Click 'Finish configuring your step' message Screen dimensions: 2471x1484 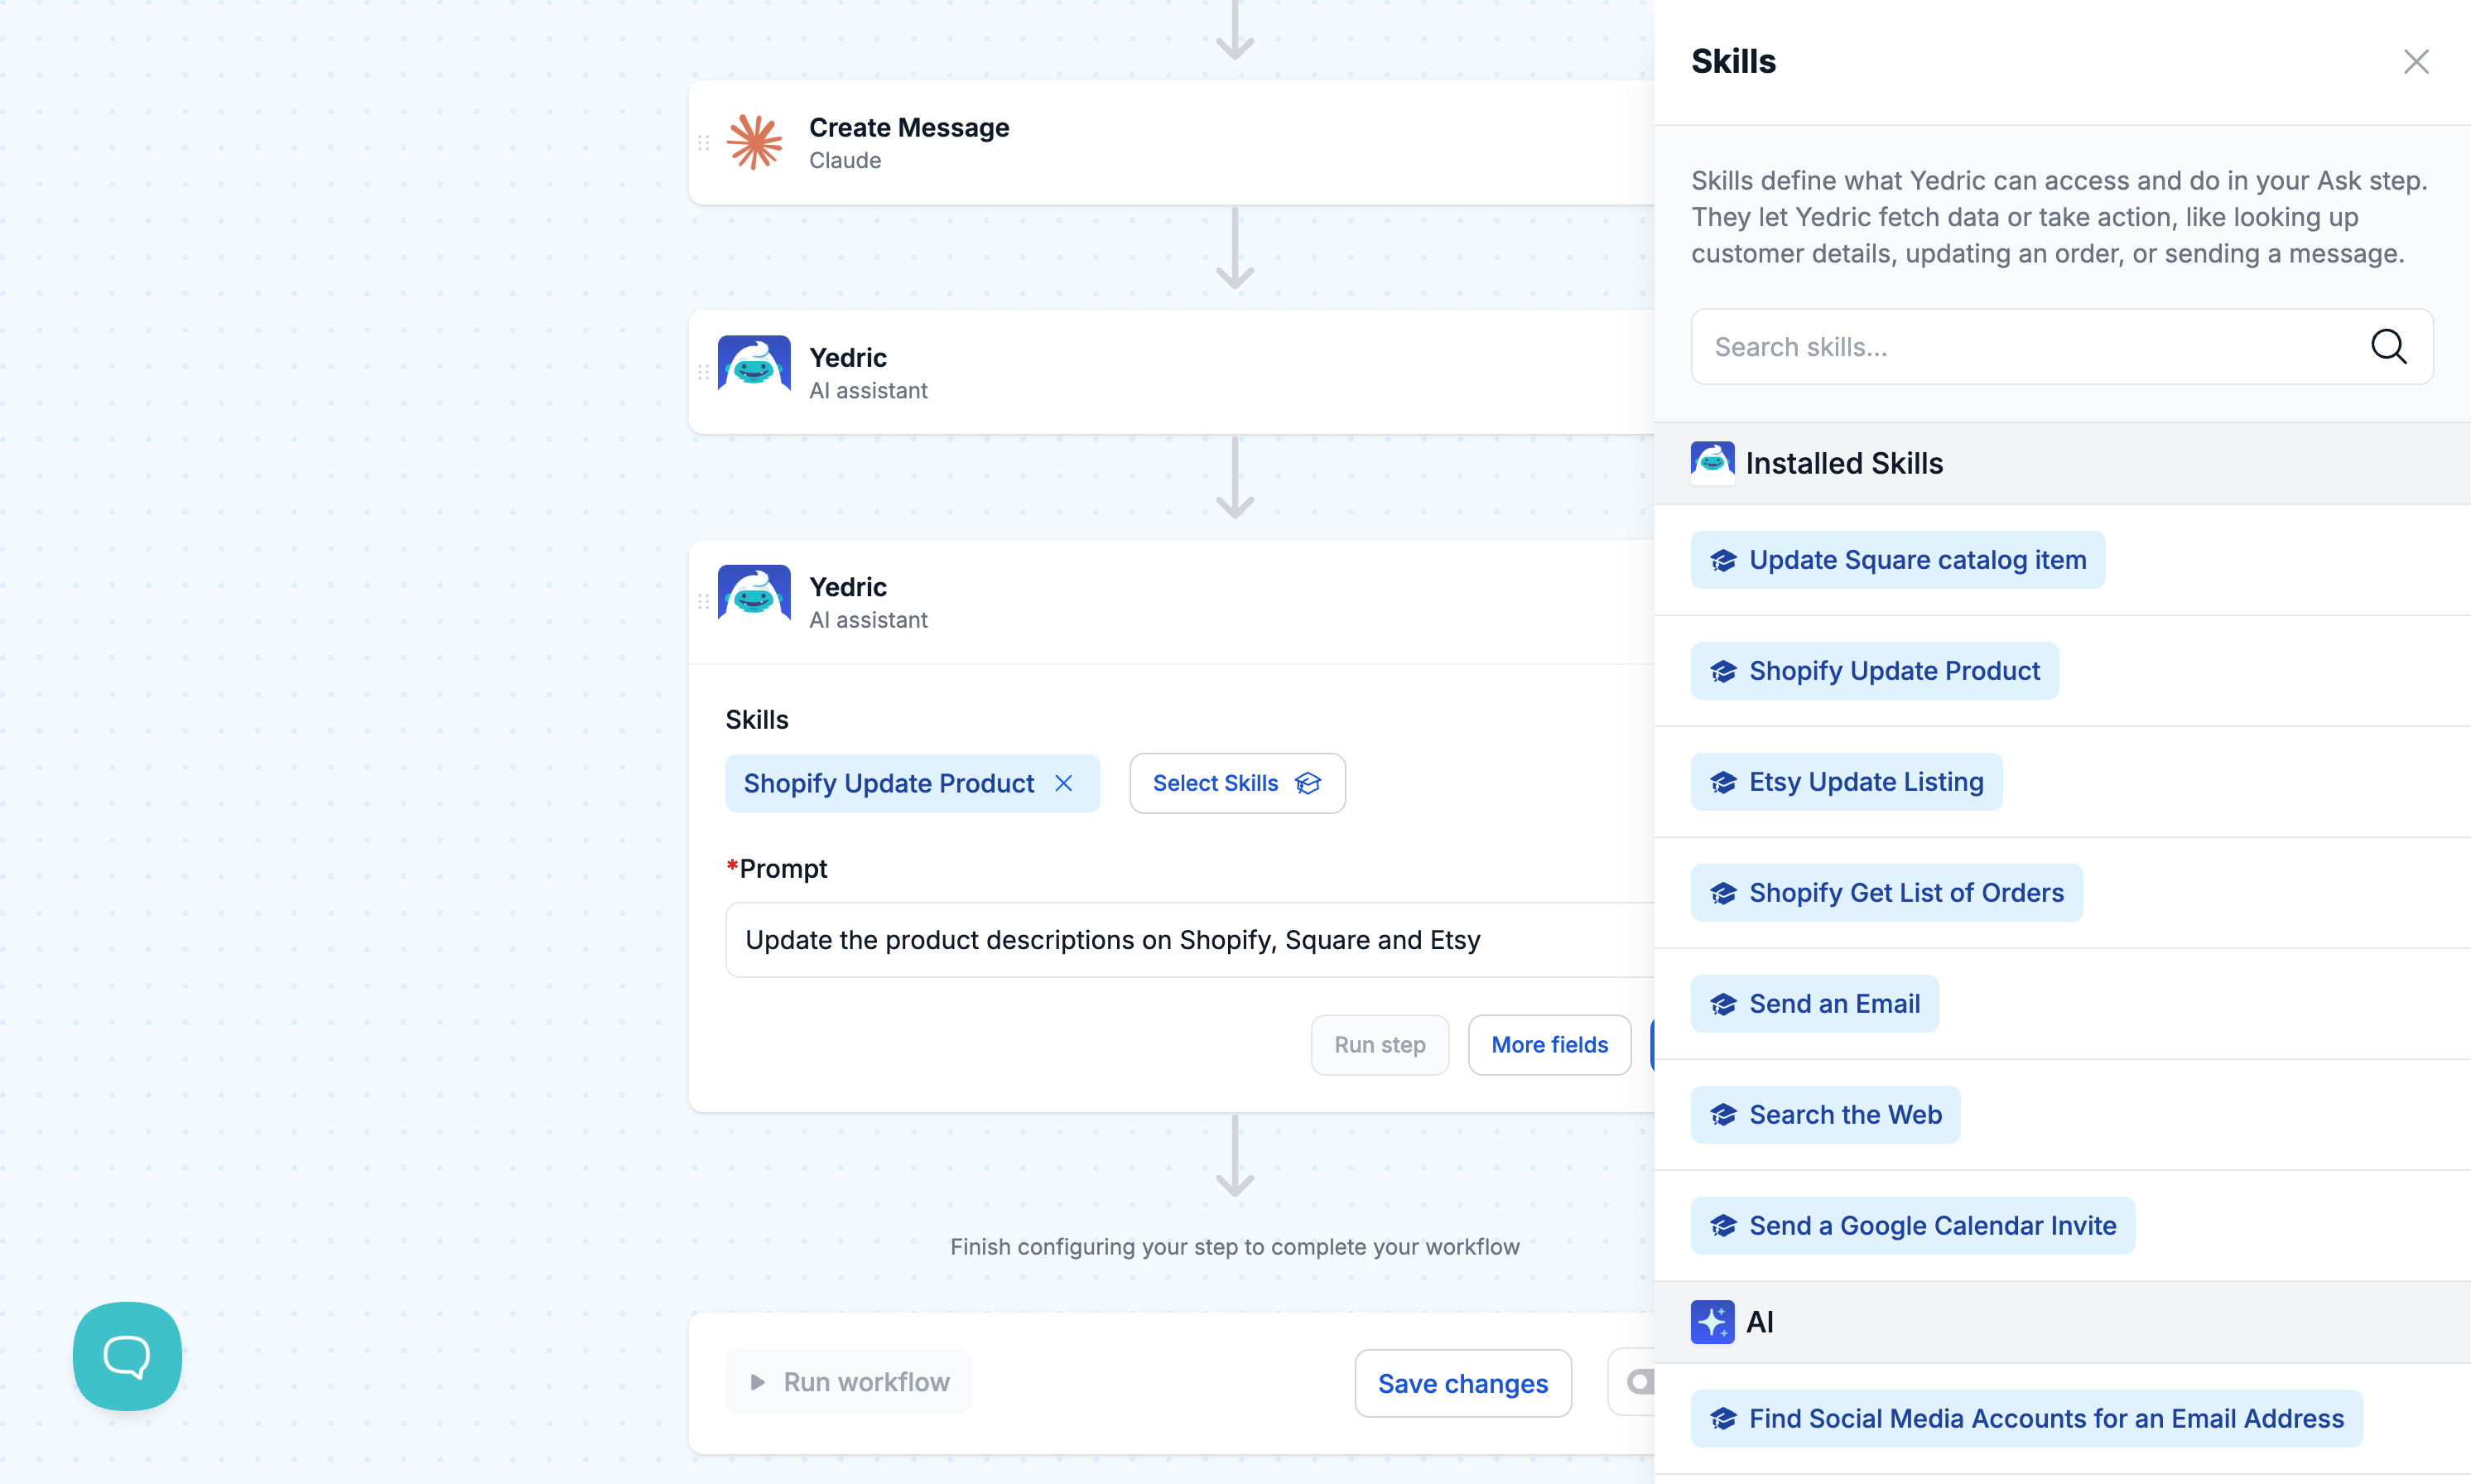tap(1234, 1247)
